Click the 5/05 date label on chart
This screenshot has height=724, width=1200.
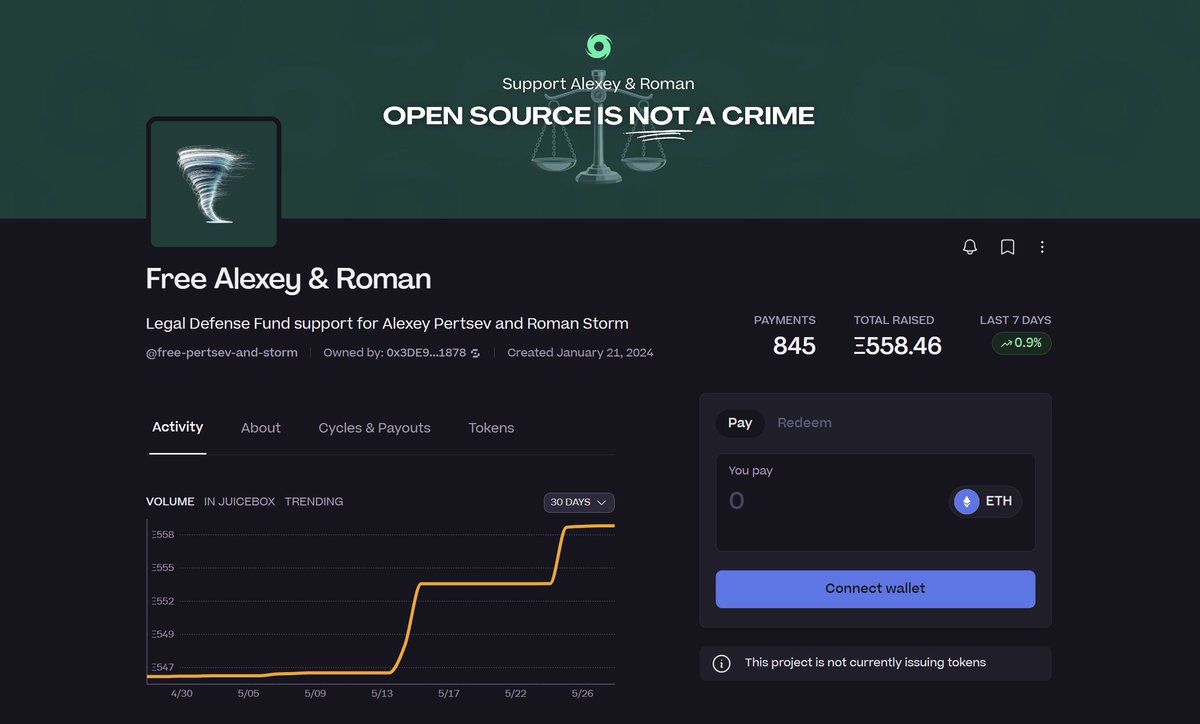248,693
